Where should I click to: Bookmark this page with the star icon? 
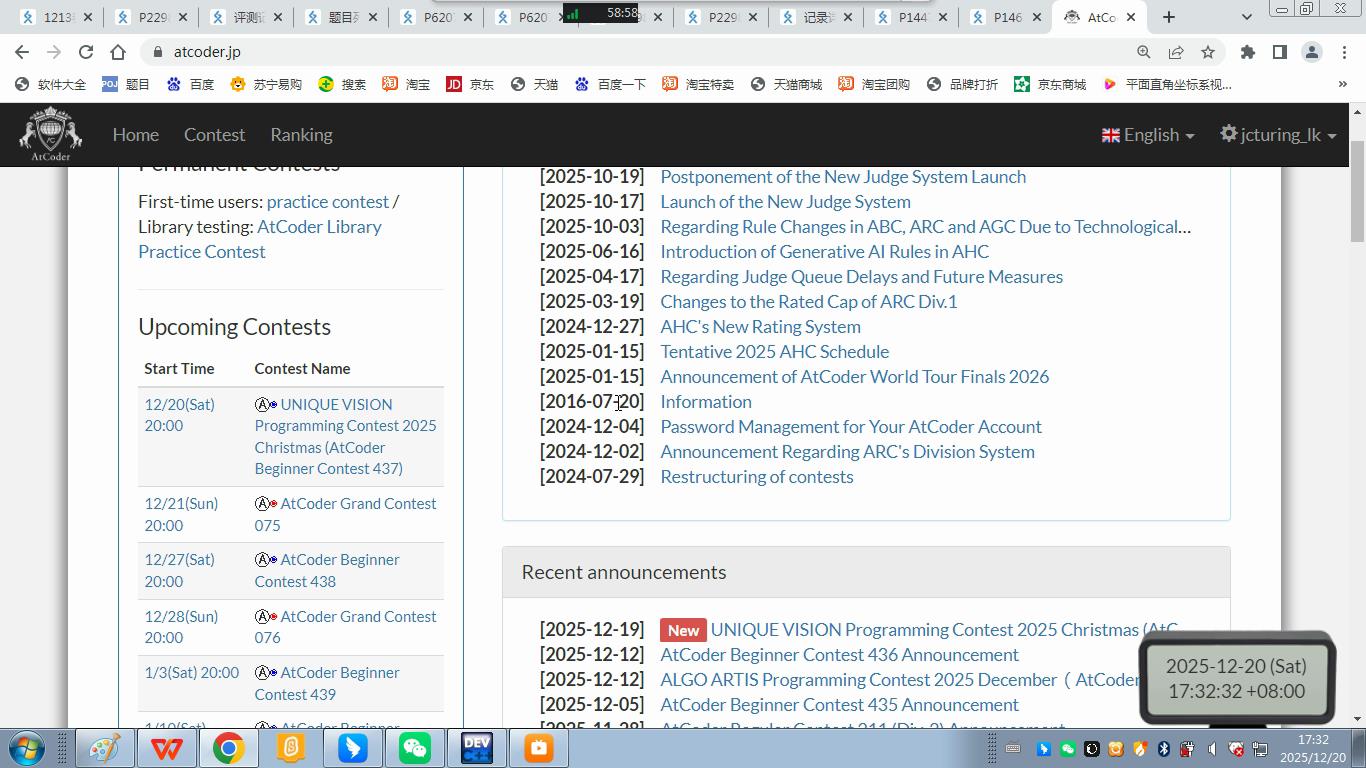coord(1208,52)
